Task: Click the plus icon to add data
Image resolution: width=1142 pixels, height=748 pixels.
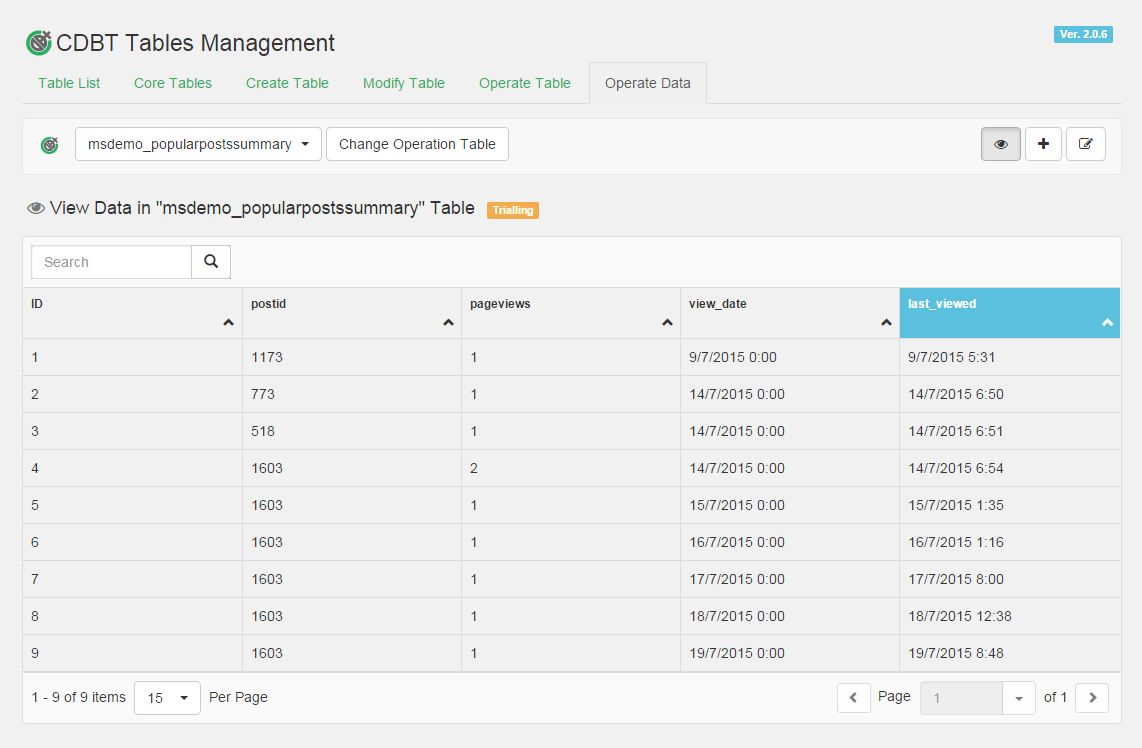Action: tap(1043, 144)
